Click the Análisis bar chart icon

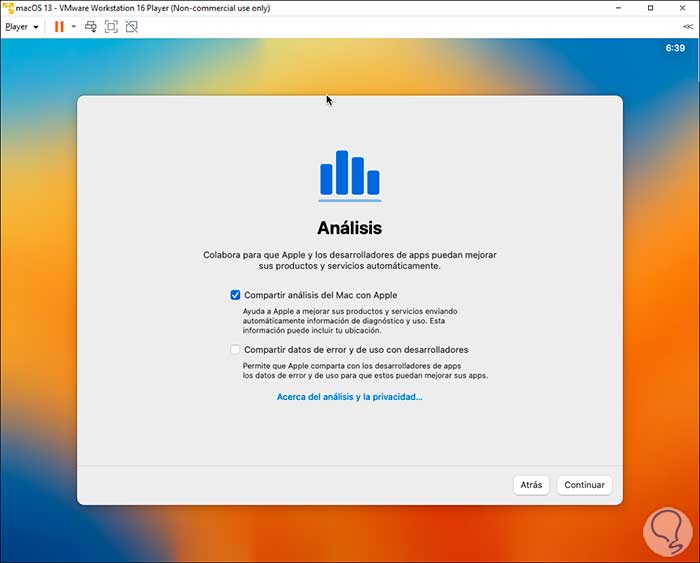350,176
